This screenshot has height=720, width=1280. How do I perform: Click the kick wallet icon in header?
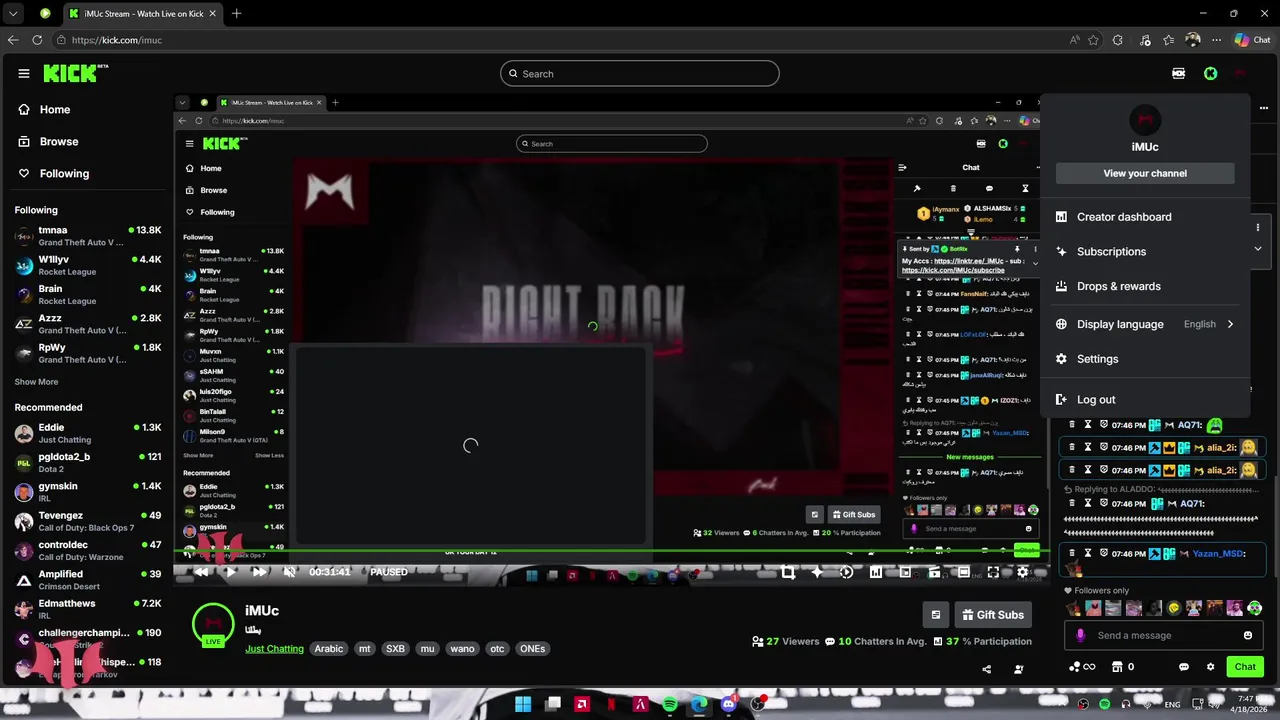(1178, 73)
